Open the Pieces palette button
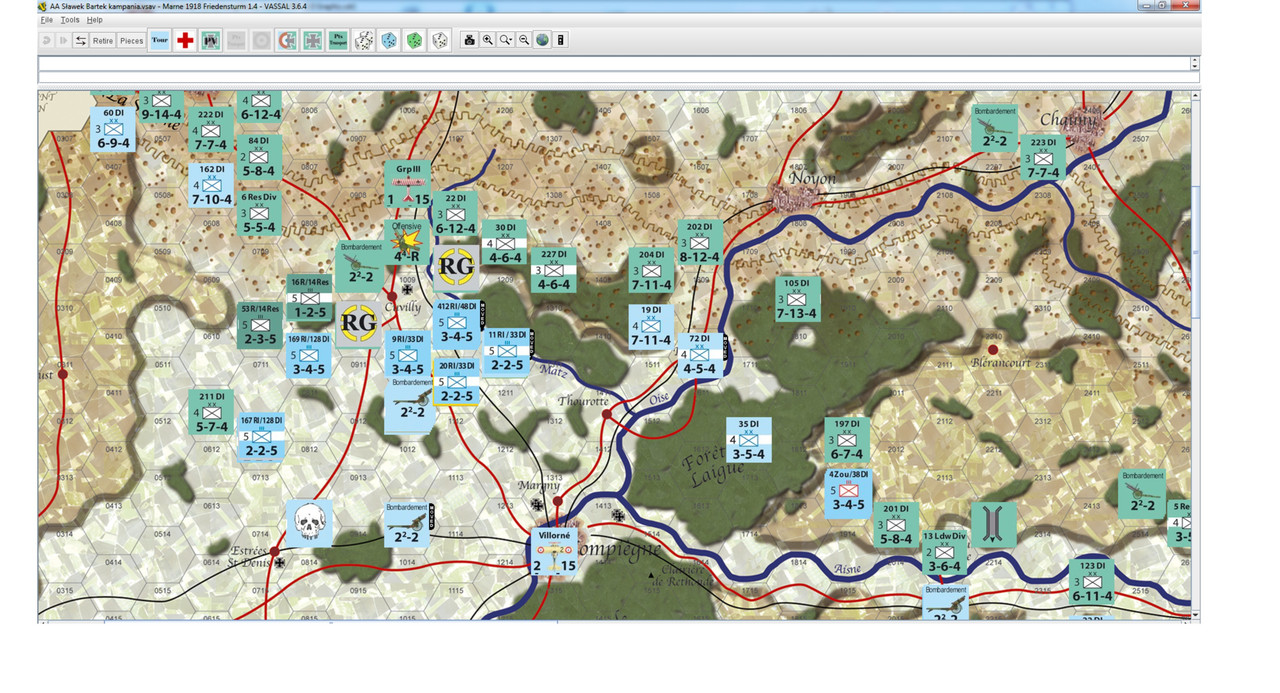Screen dimensions: 1280x693 (x=132, y=40)
